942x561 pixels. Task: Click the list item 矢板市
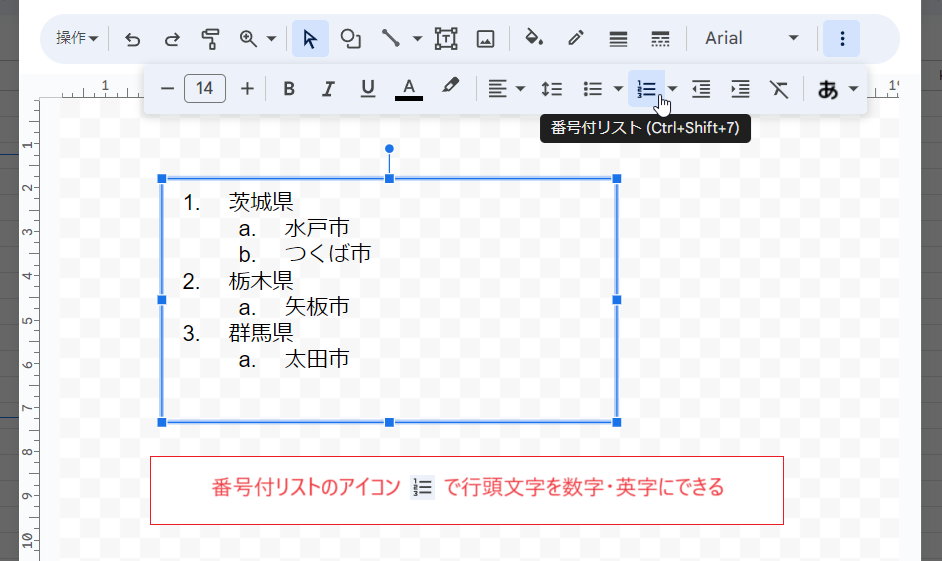pos(317,306)
